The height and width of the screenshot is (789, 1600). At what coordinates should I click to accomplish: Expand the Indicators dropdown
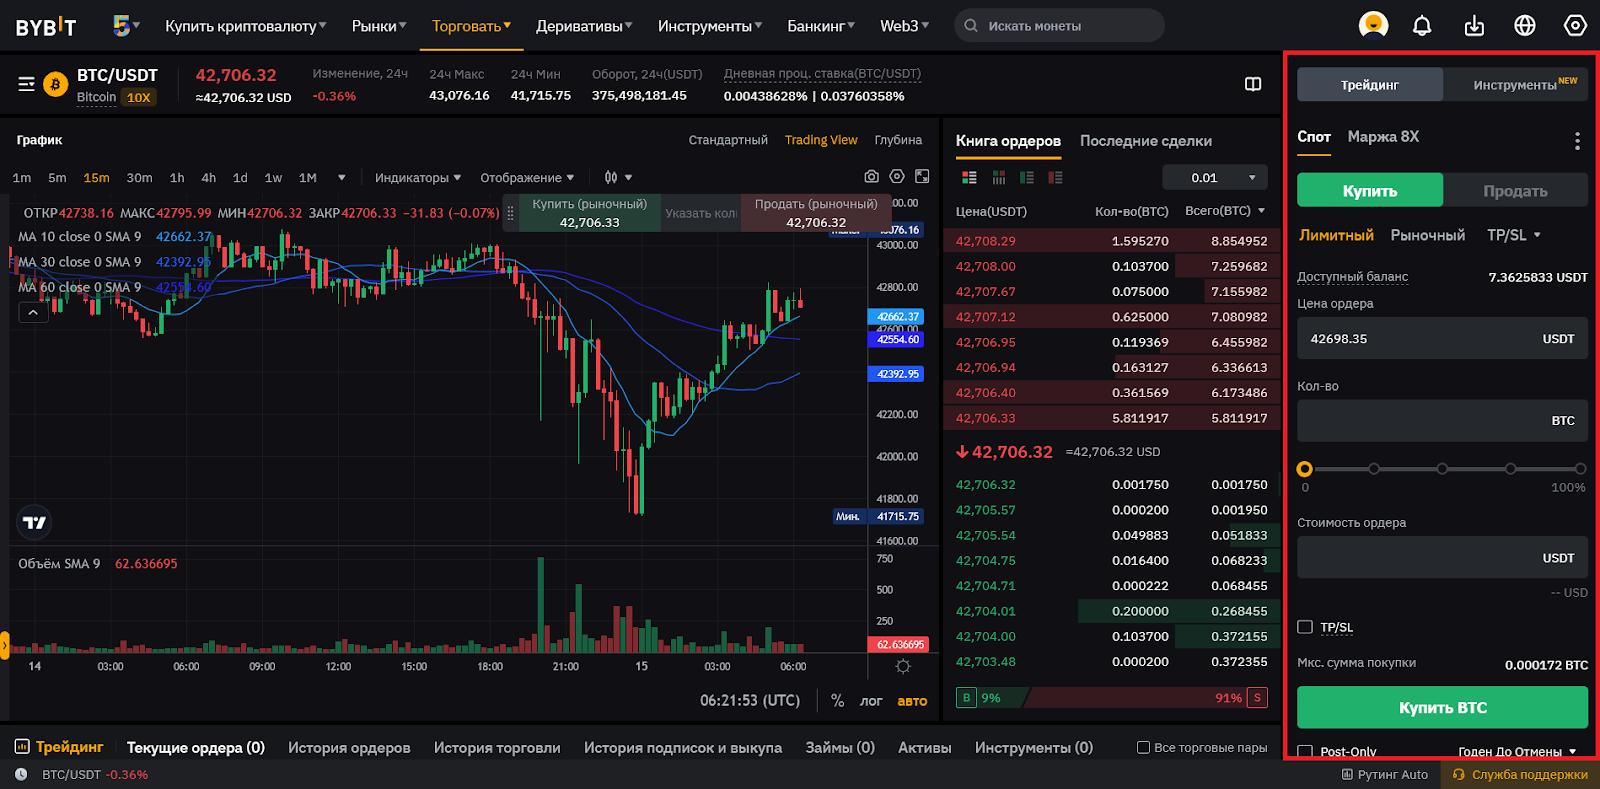(417, 178)
